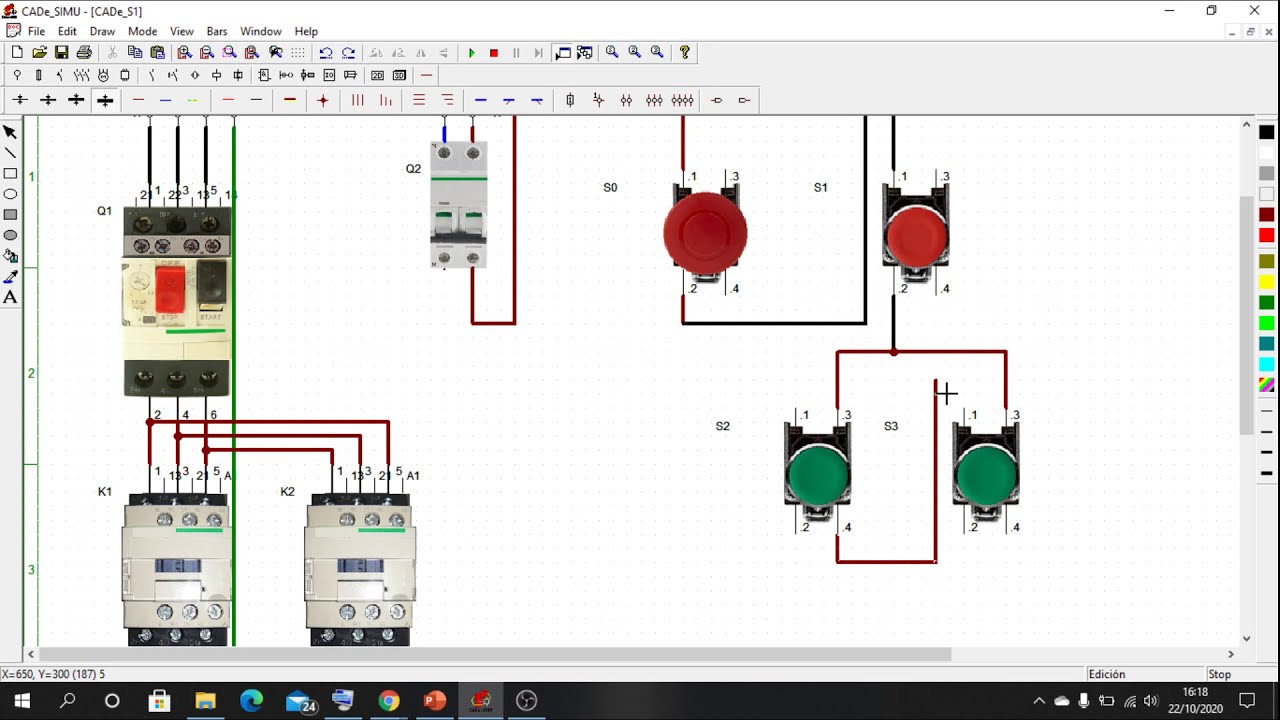Image resolution: width=1280 pixels, height=720 pixels.
Task: Open File Explorer from the taskbar
Action: [205, 701]
